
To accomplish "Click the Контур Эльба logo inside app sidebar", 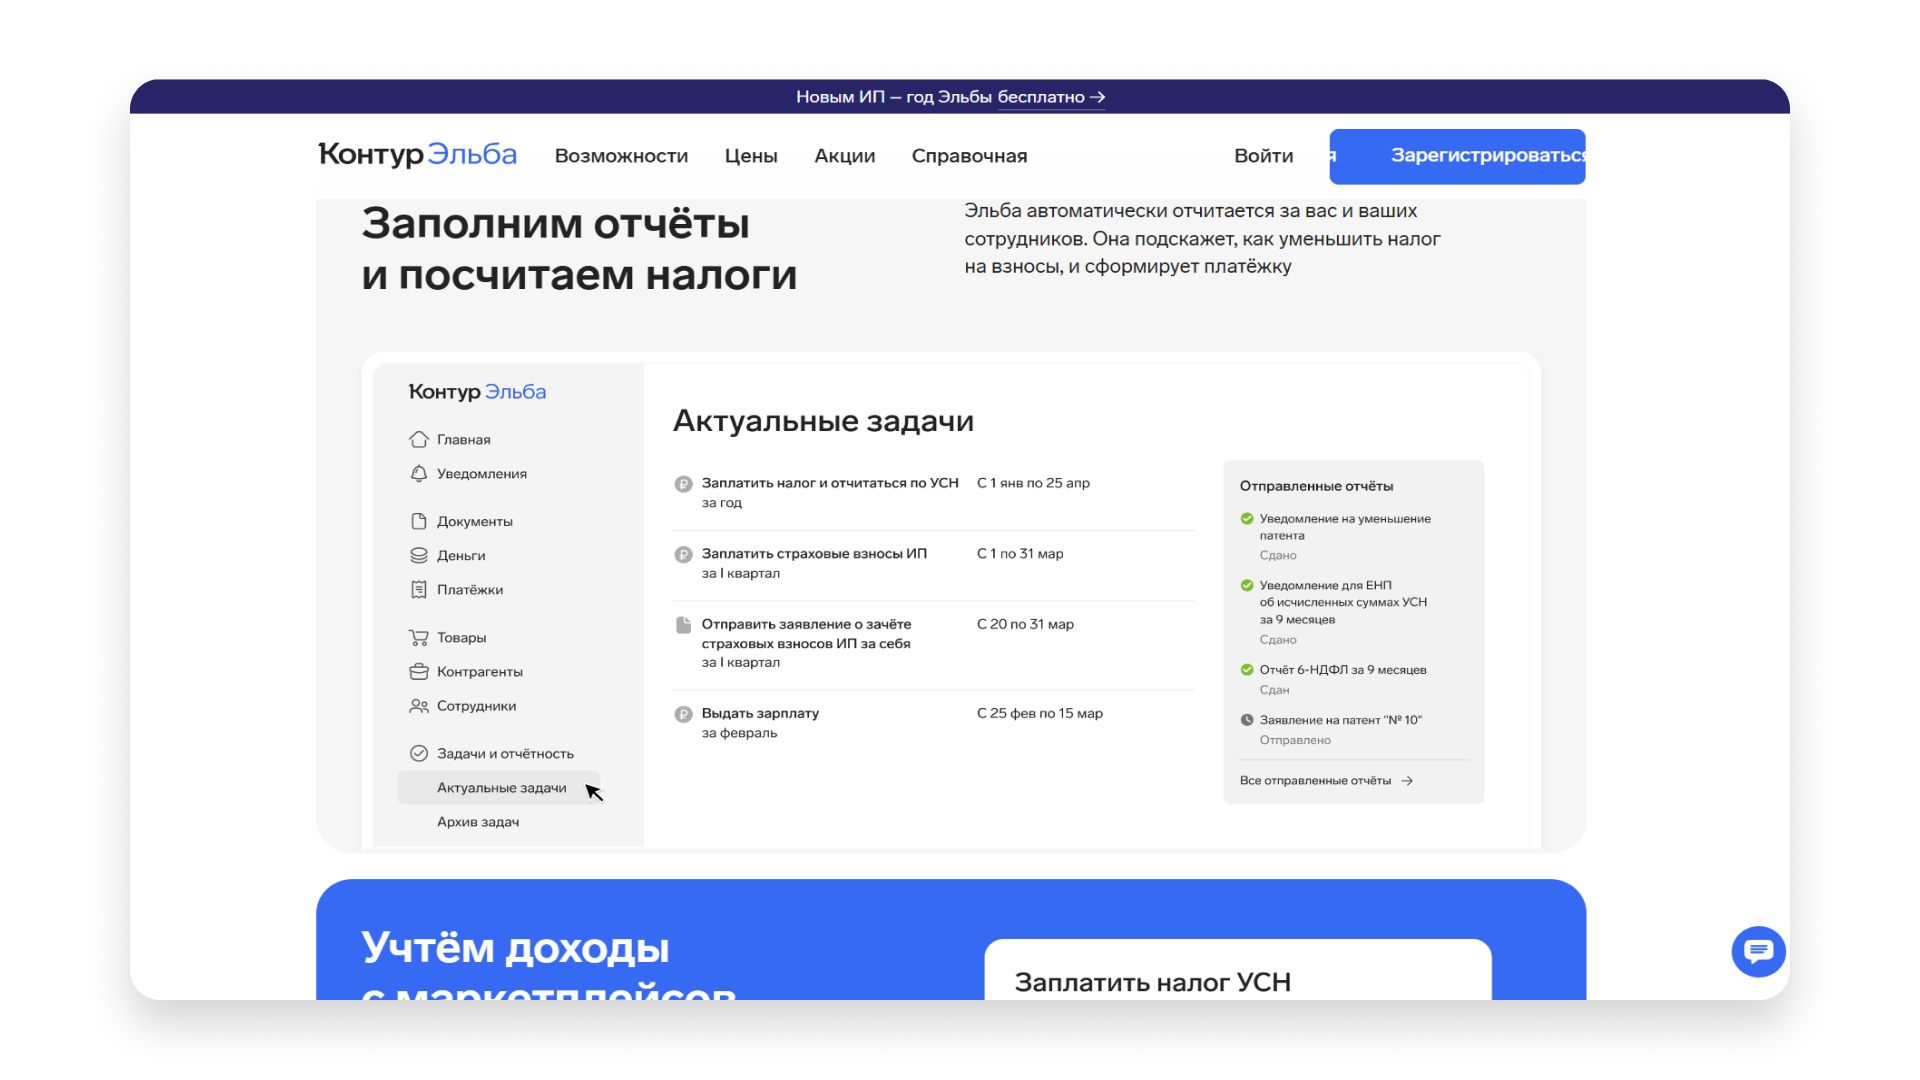I will pos(477,392).
